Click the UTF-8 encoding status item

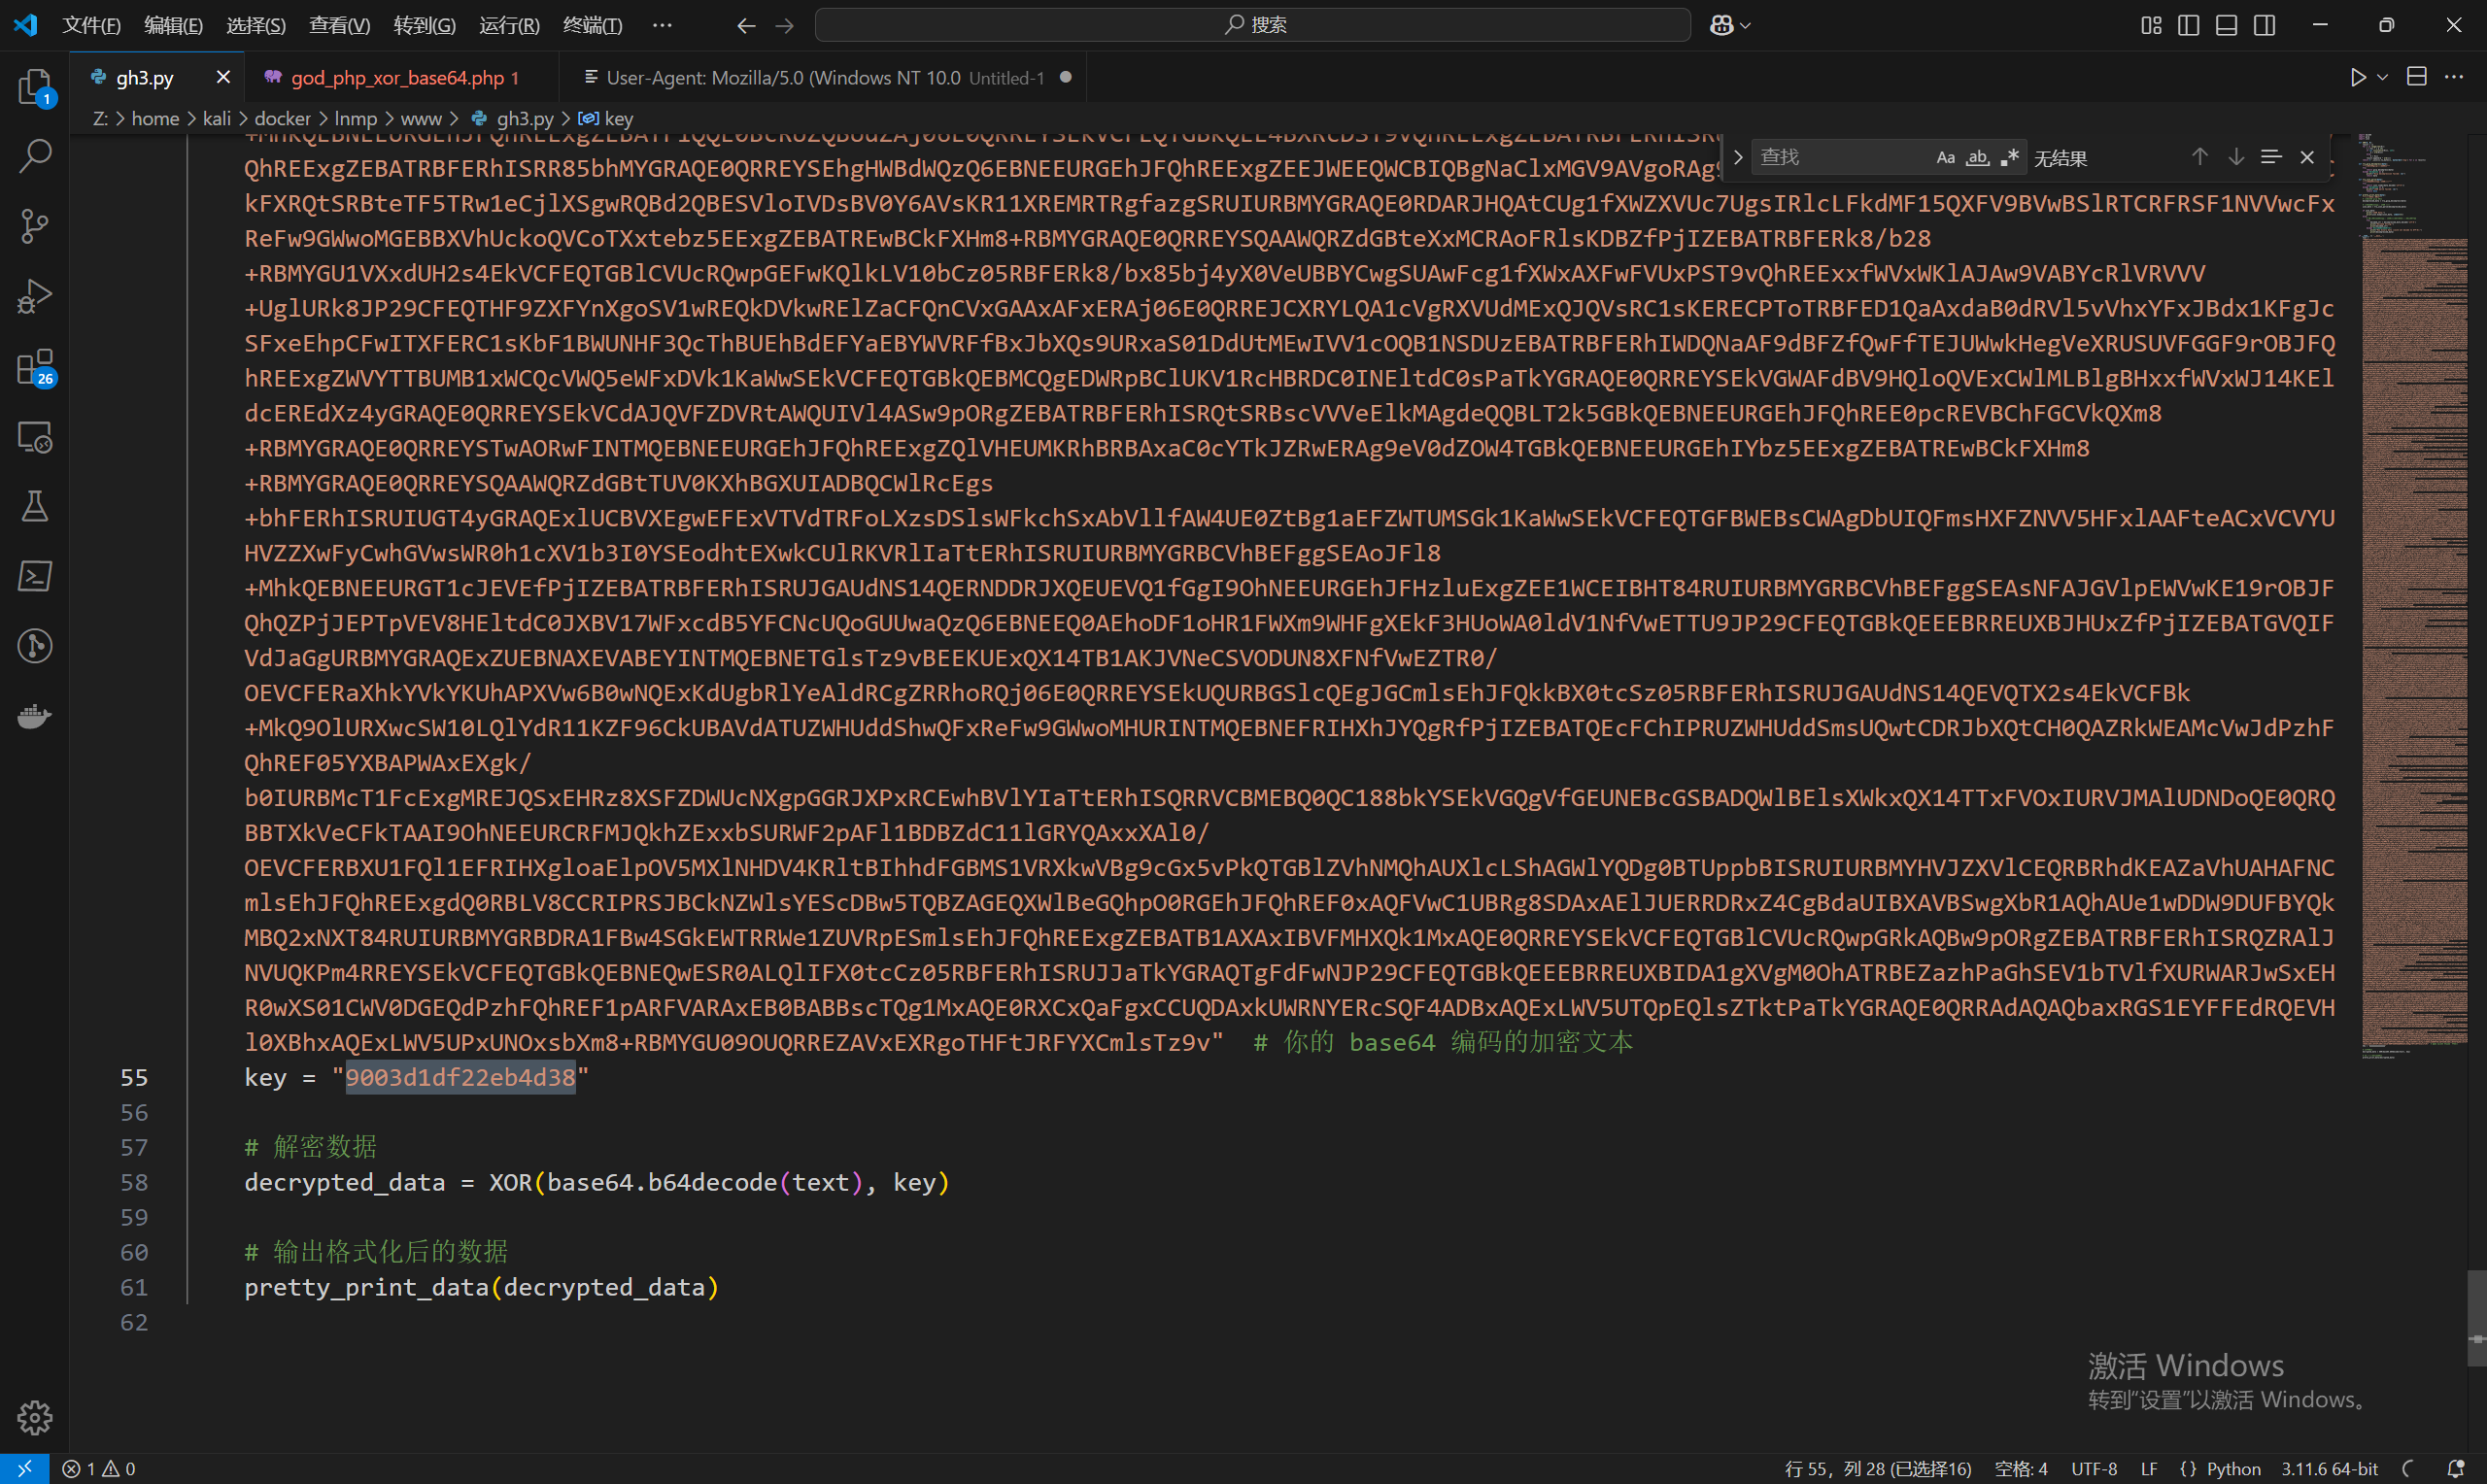2093,1468
